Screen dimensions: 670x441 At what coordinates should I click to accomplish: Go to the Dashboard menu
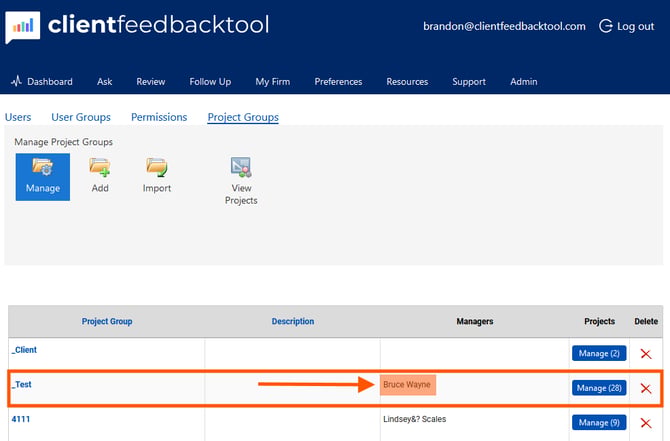point(42,82)
